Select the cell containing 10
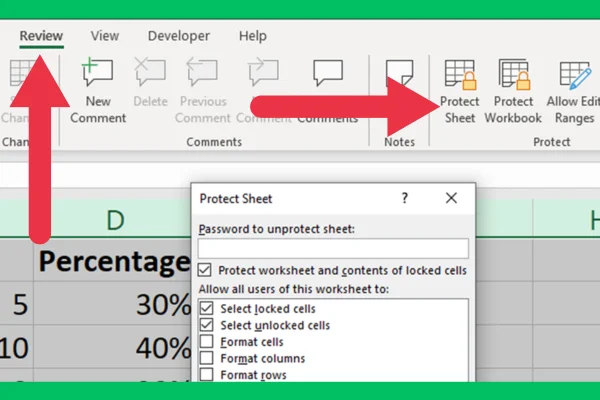Viewport: 600px width, 400px height. pyautogui.click(x=17, y=347)
